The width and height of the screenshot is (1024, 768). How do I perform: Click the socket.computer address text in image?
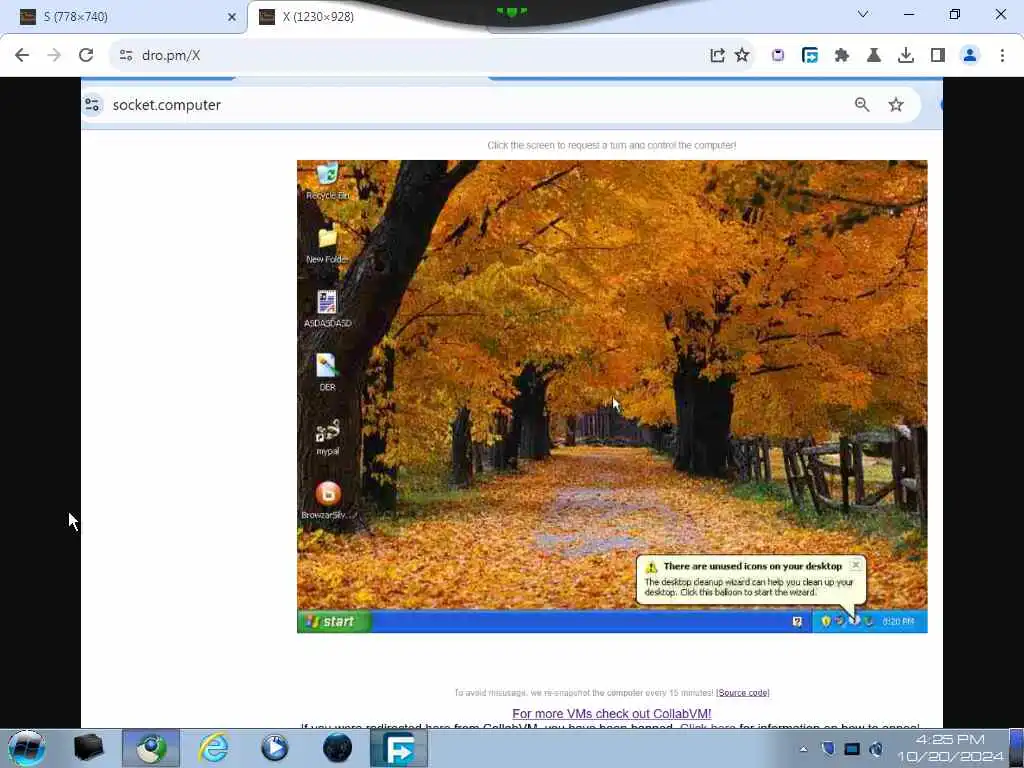[167, 105]
